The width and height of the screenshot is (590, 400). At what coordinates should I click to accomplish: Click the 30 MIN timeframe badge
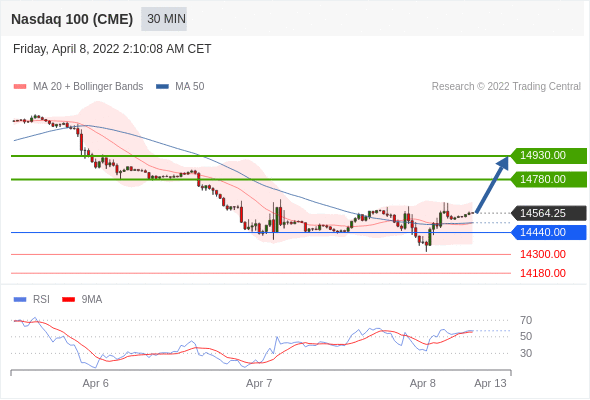click(164, 19)
